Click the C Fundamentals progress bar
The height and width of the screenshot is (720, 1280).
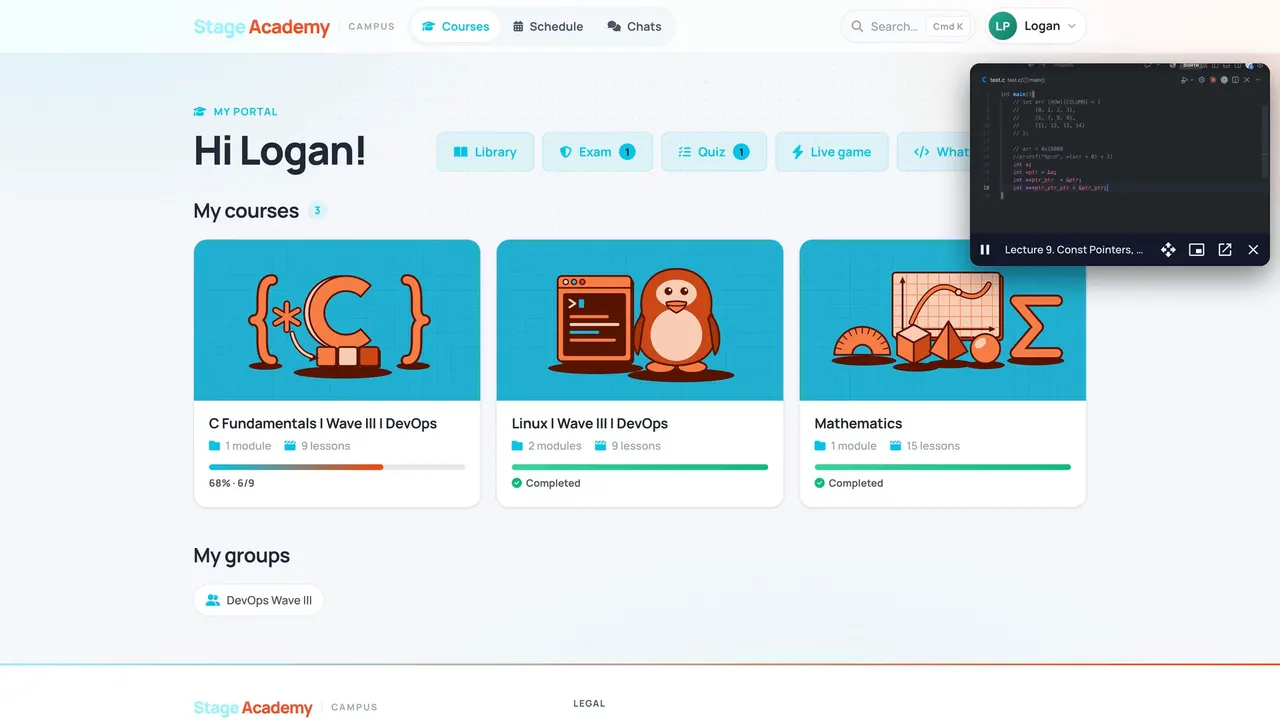point(337,467)
